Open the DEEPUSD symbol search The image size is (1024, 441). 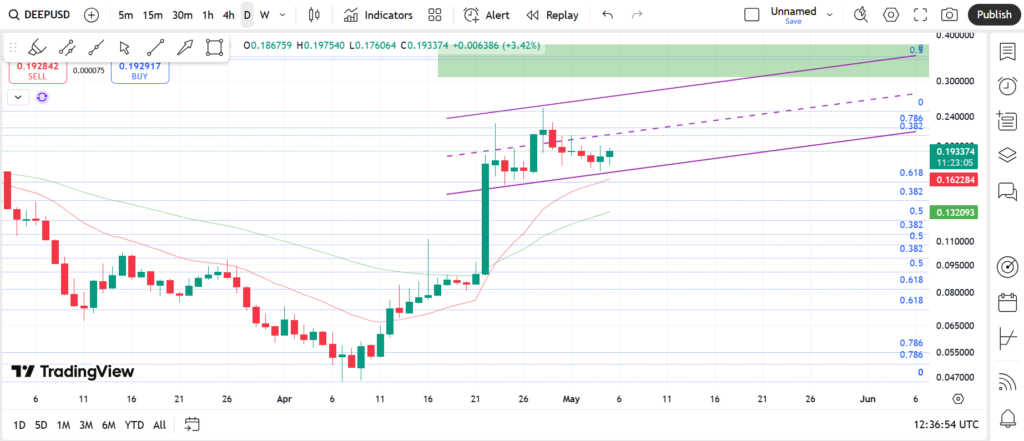(x=40, y=15)
